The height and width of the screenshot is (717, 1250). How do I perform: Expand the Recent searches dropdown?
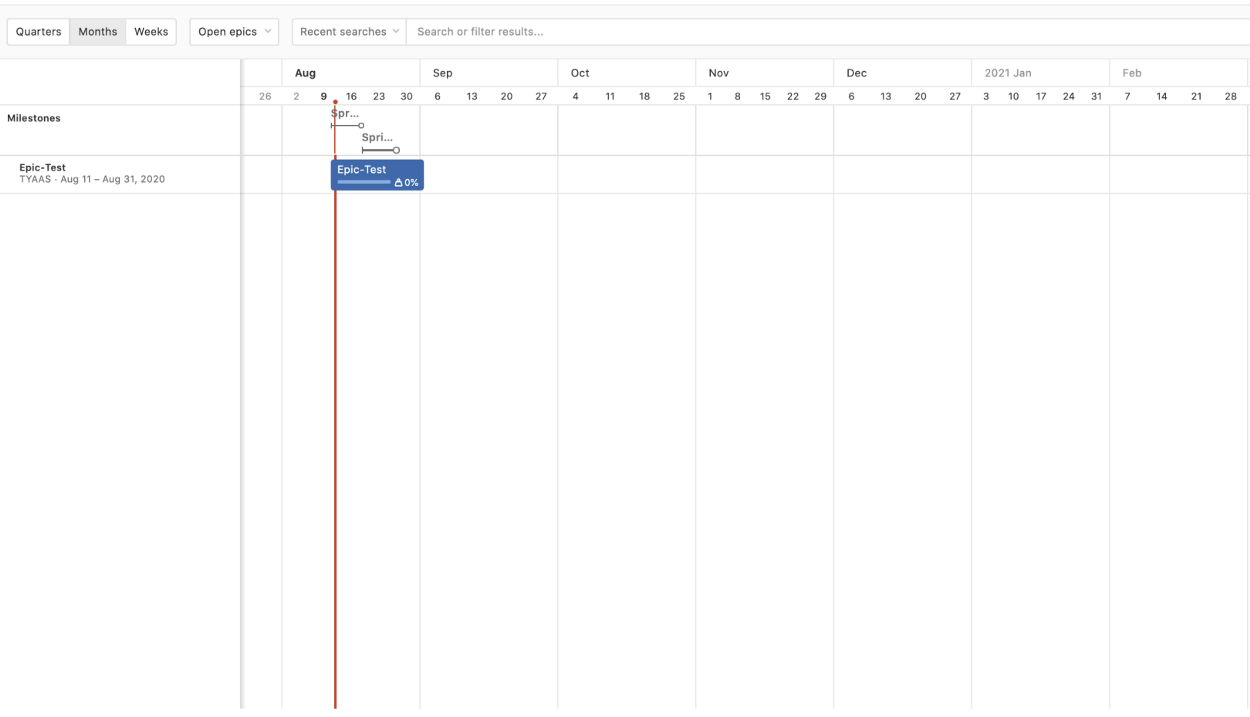click(x=349, y=32)
